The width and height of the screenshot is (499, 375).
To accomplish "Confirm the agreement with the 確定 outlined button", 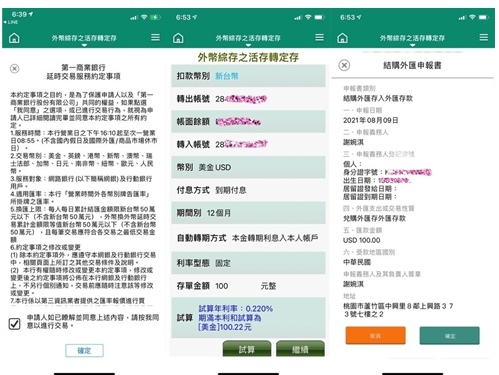I will [84, 350].
